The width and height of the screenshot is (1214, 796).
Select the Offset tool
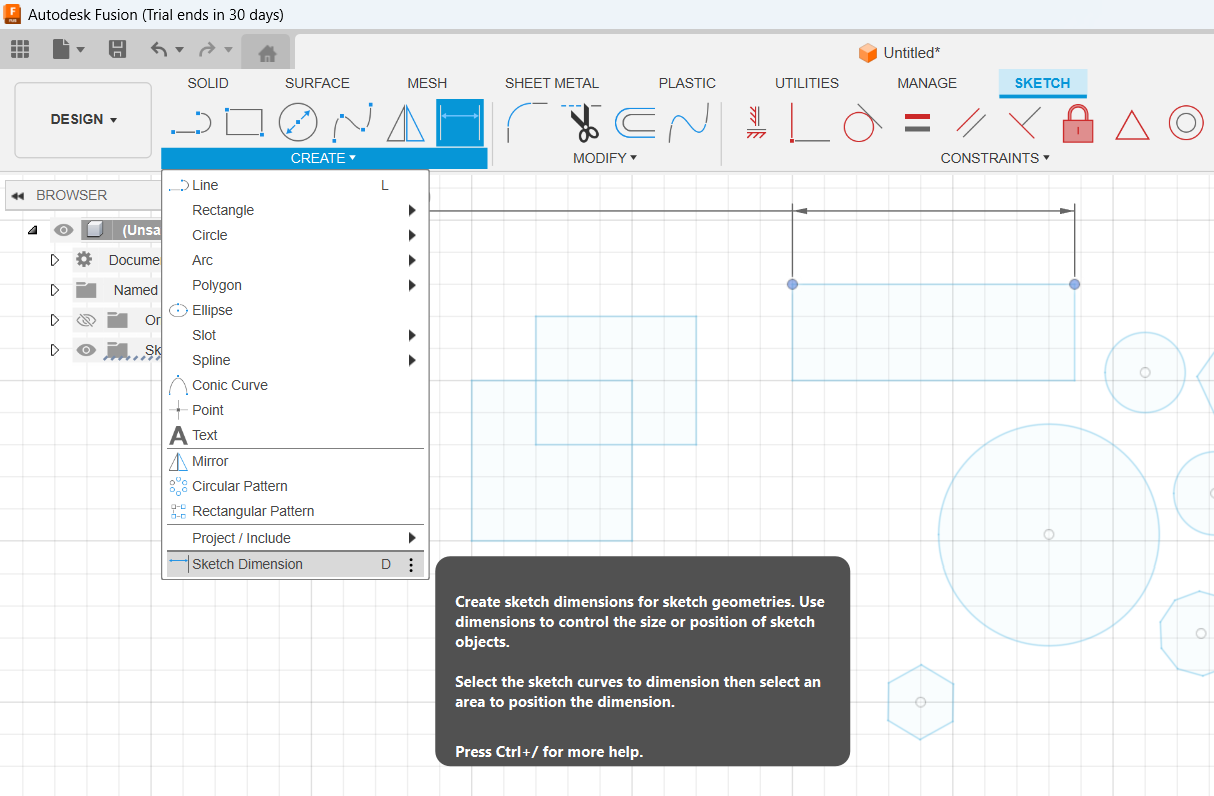[635, 123]
